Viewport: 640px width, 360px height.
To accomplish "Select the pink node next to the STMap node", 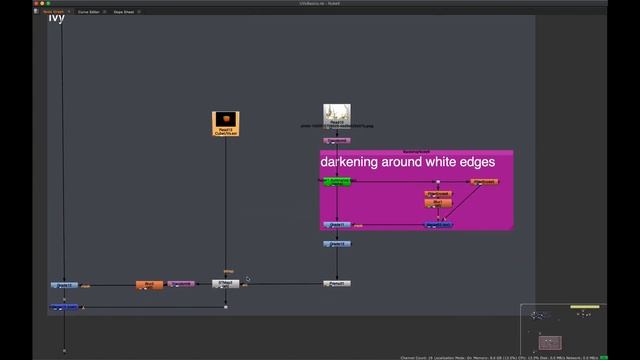I will [x=181, y=284].
